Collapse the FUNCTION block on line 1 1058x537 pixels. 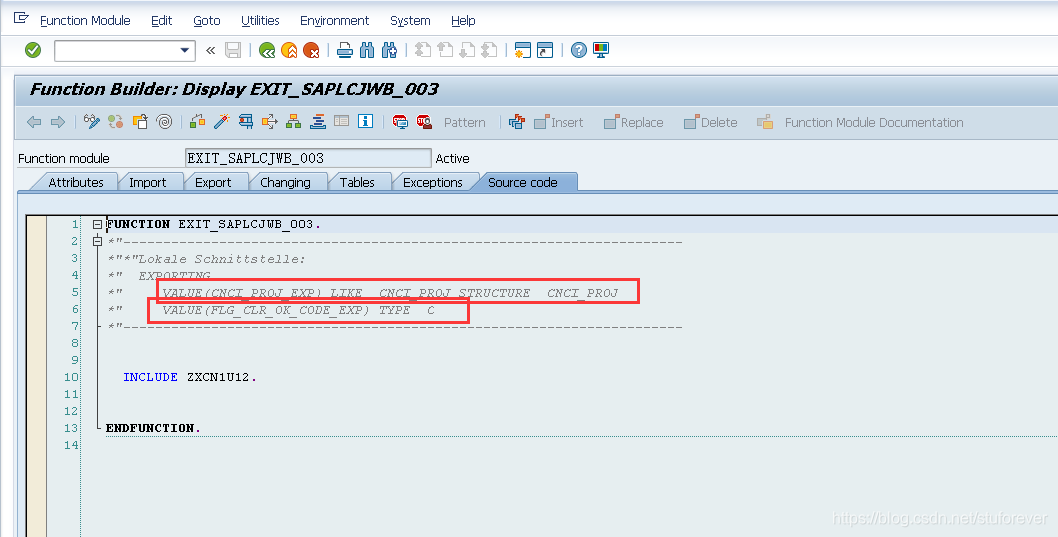tap(97, 224)
